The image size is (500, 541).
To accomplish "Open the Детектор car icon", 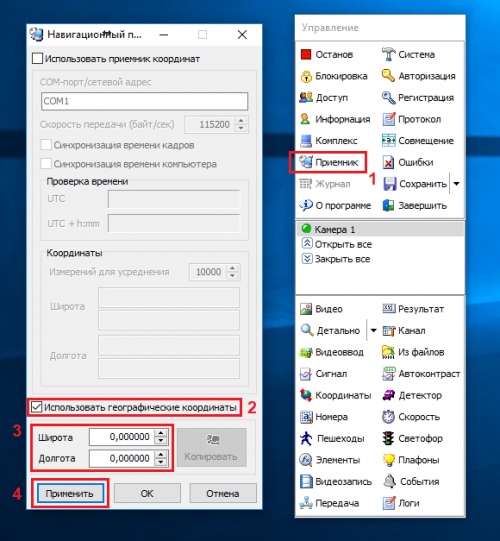I will [x=388, y=395].
